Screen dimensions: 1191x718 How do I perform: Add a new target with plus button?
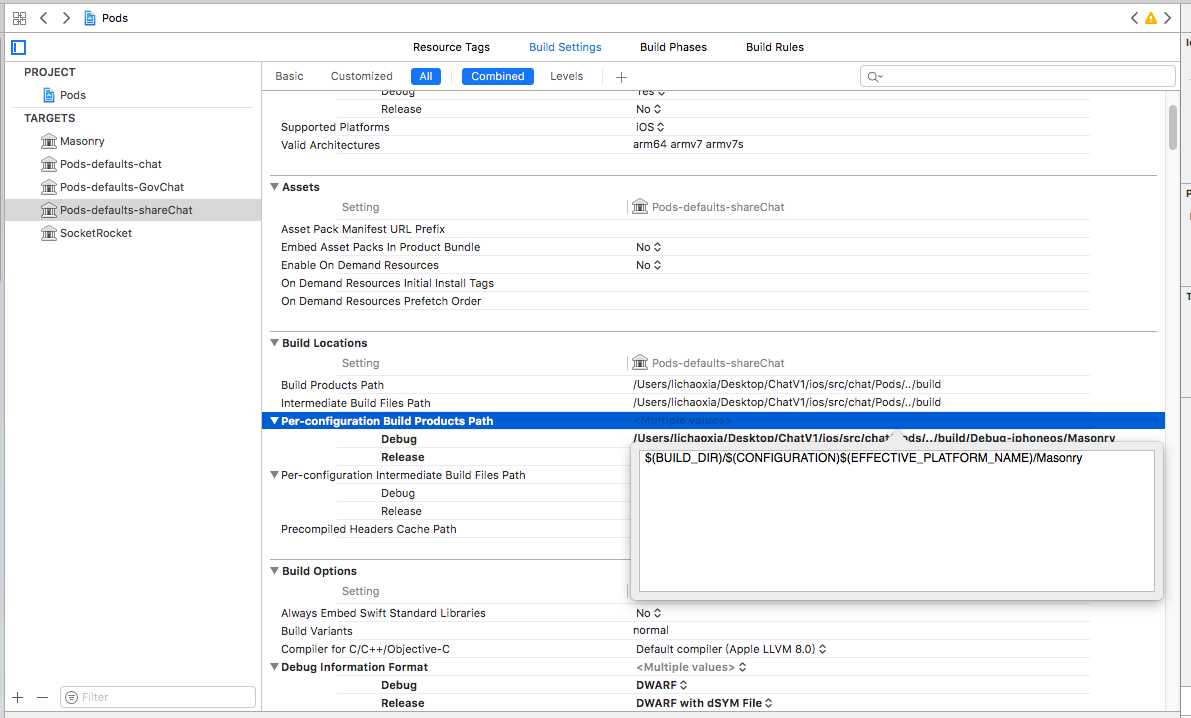point(17,697)
